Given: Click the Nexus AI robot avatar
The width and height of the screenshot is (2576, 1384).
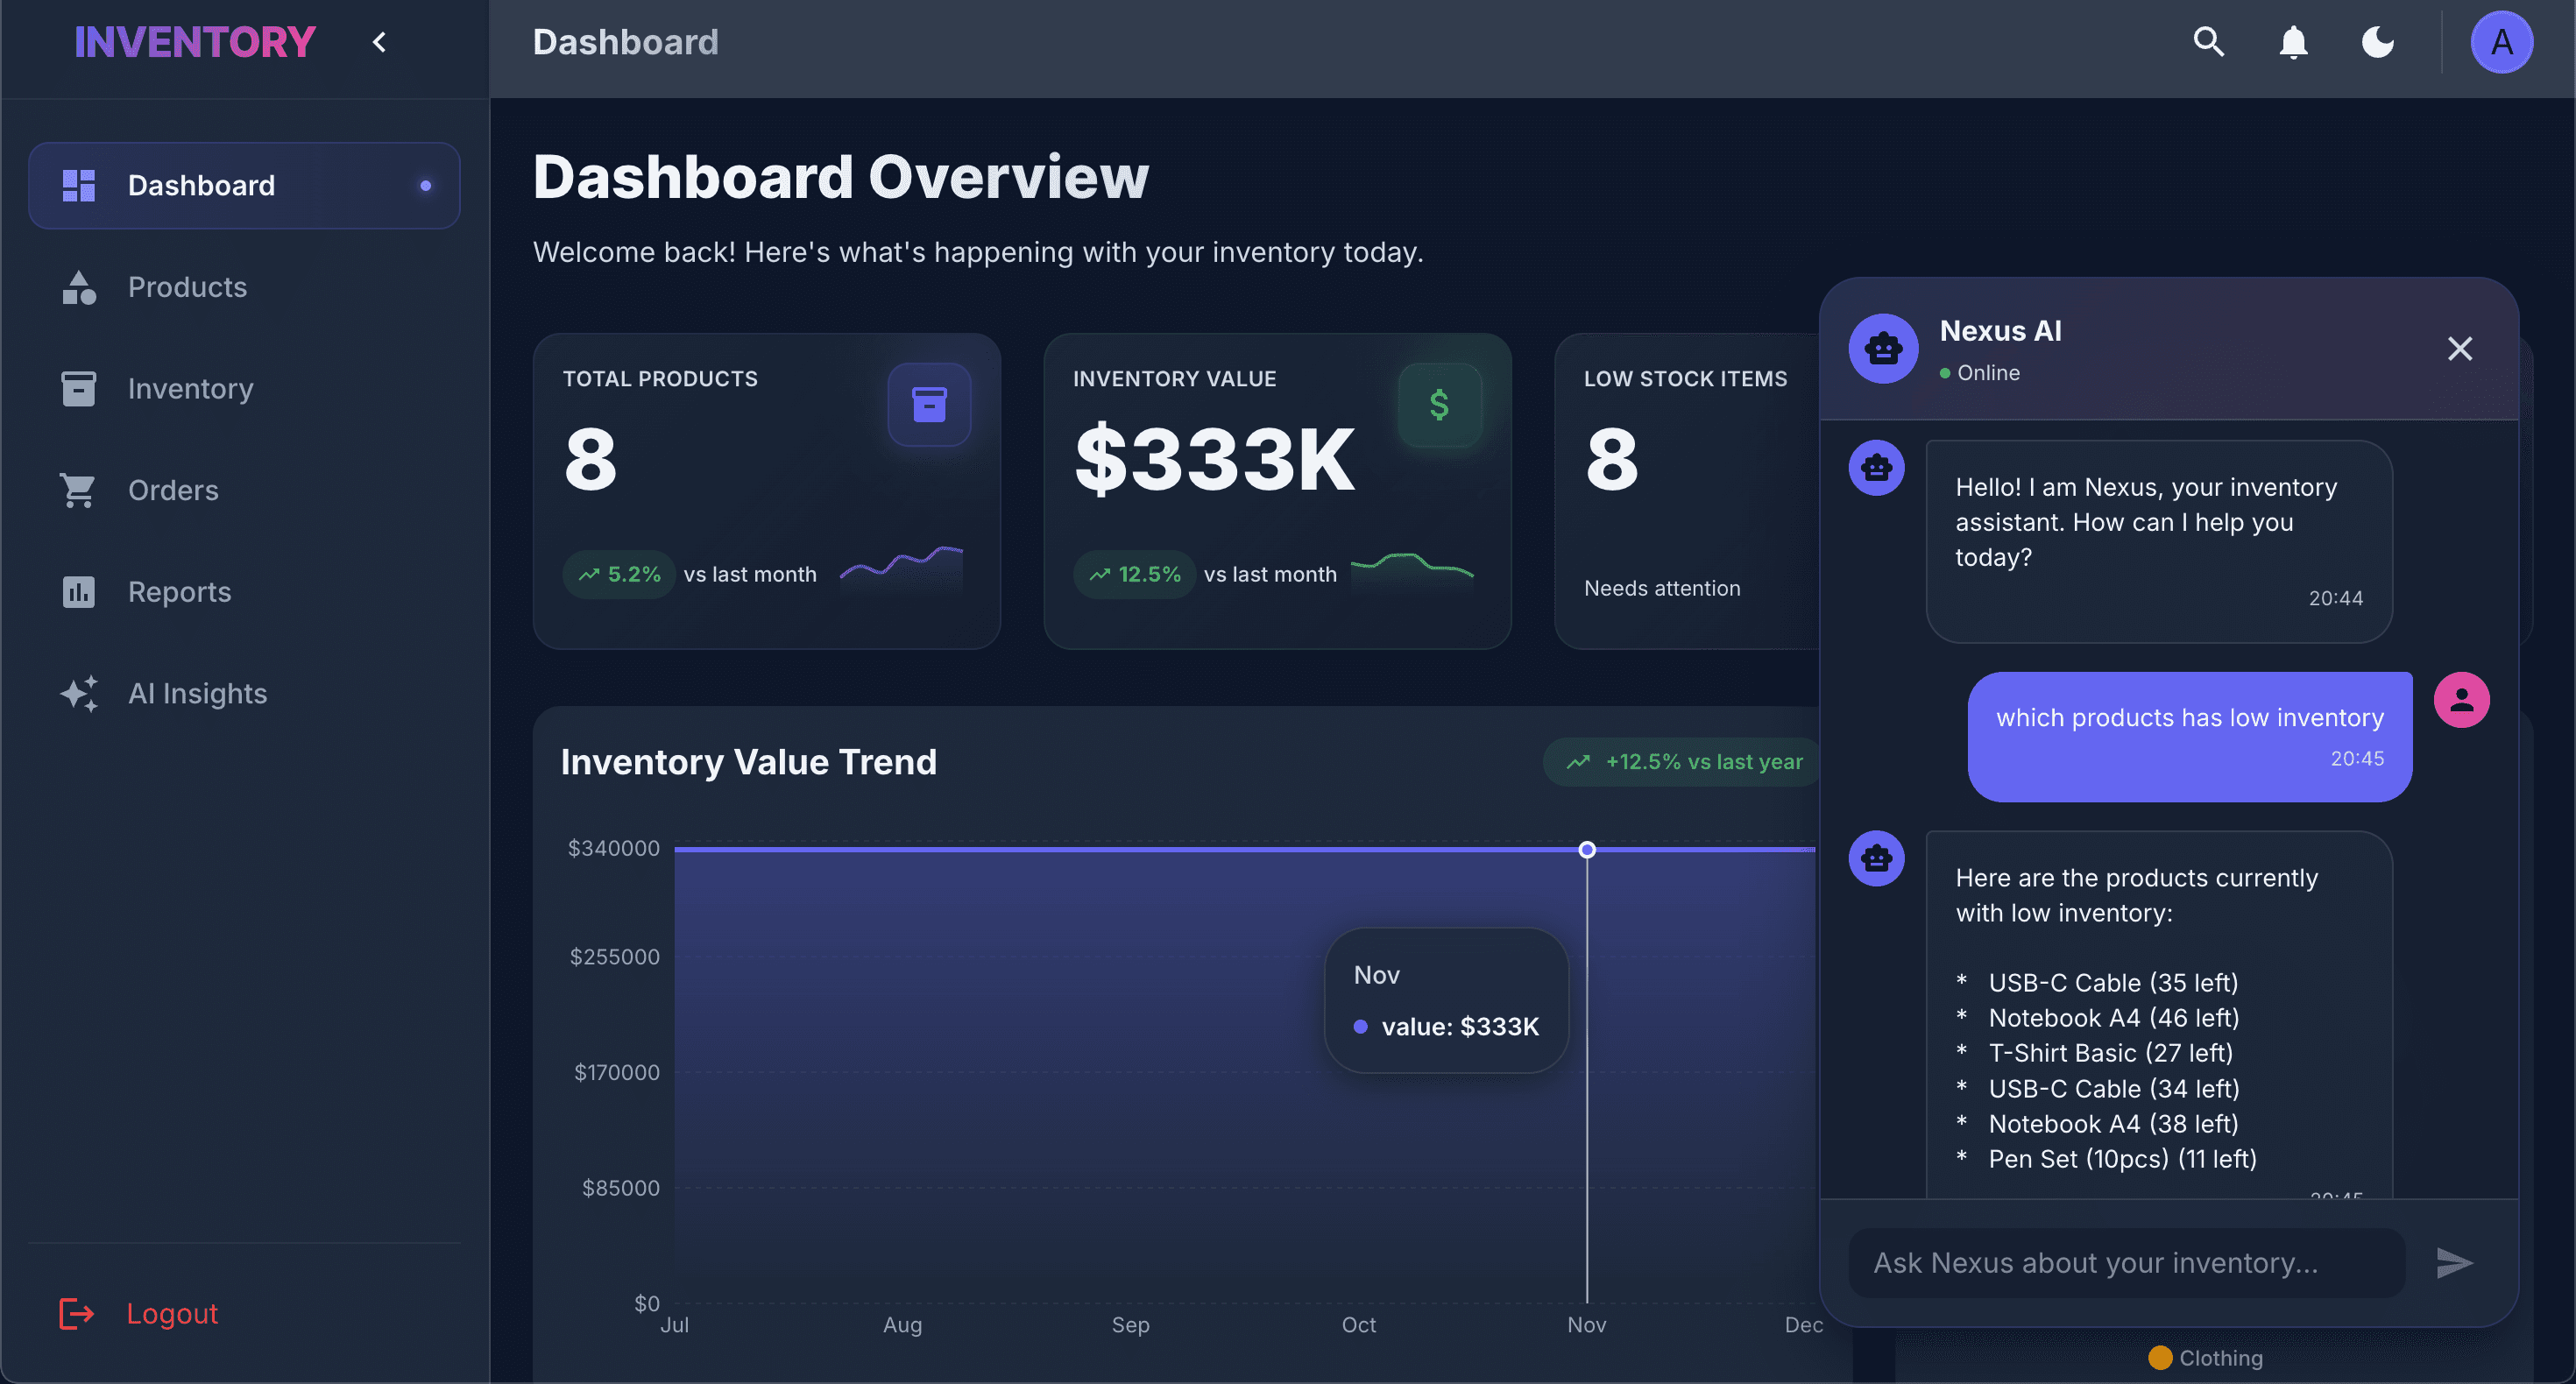Looking at the screenshot, I should [x=1883, y=348].
